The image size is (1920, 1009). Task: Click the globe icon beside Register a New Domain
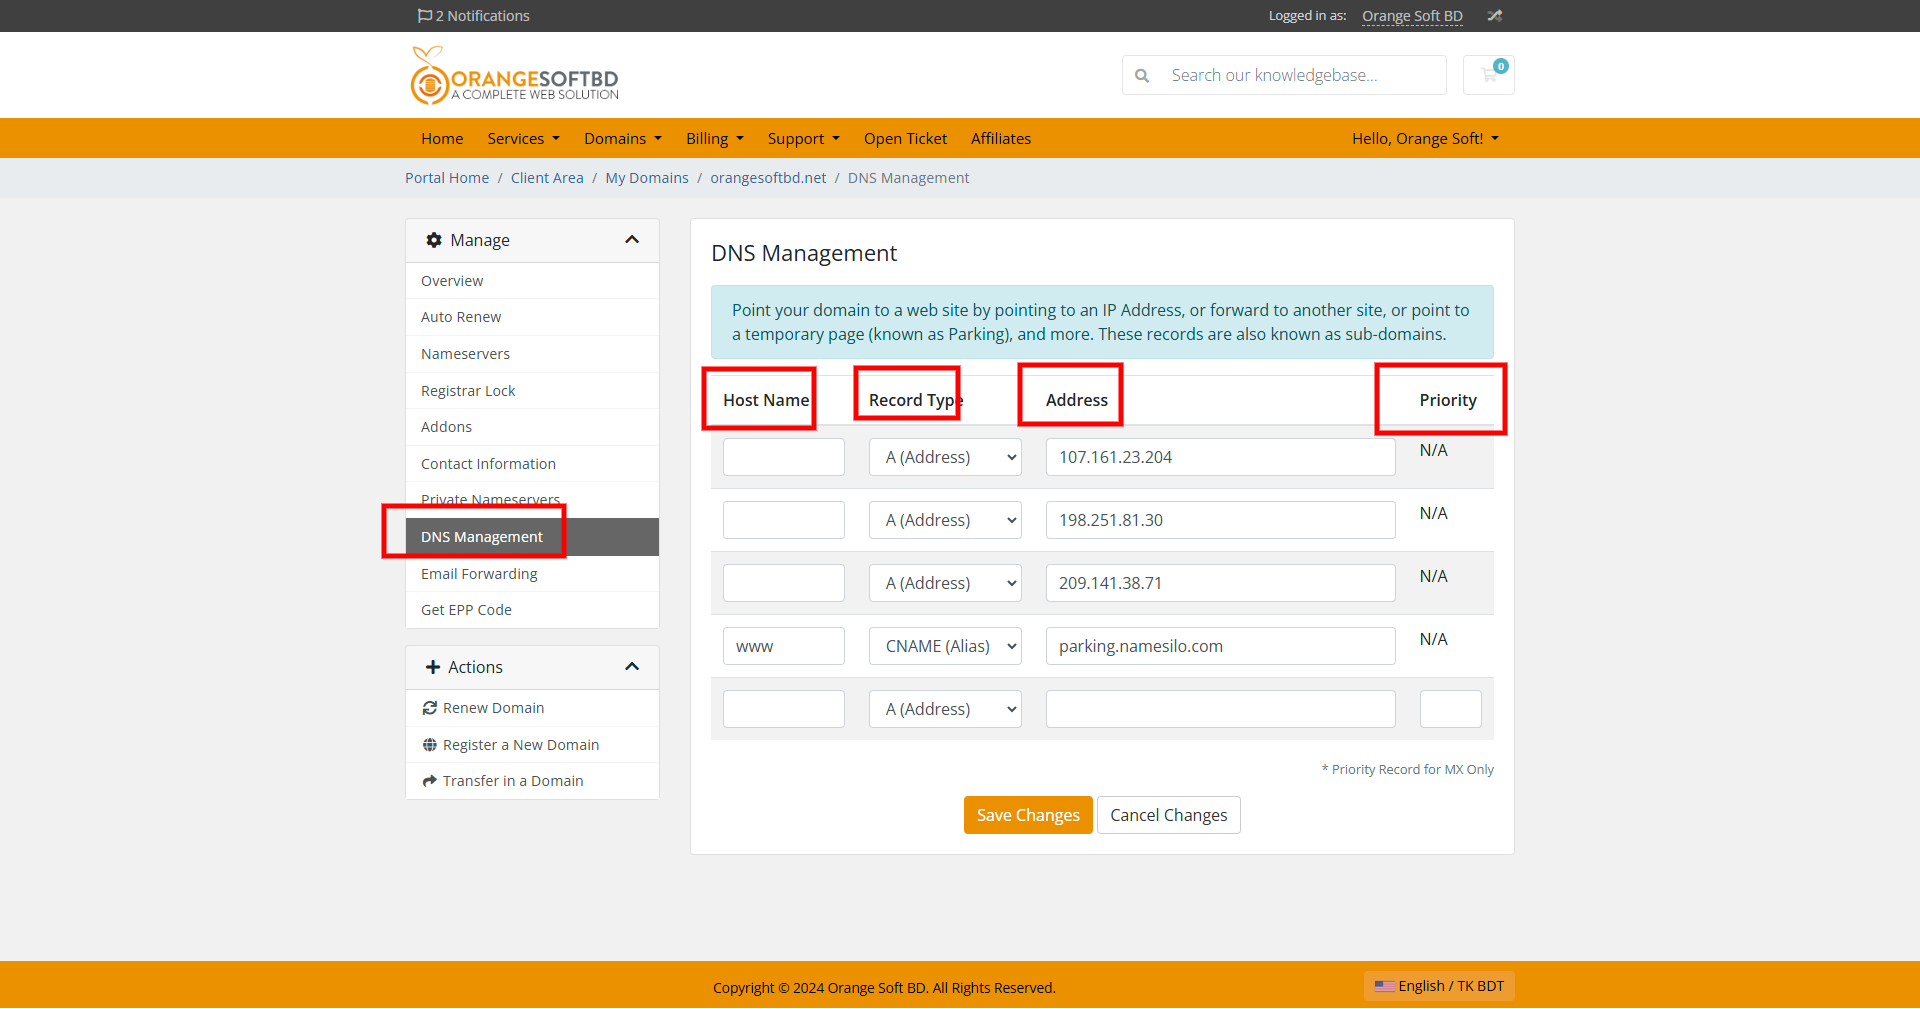[430, 744]
